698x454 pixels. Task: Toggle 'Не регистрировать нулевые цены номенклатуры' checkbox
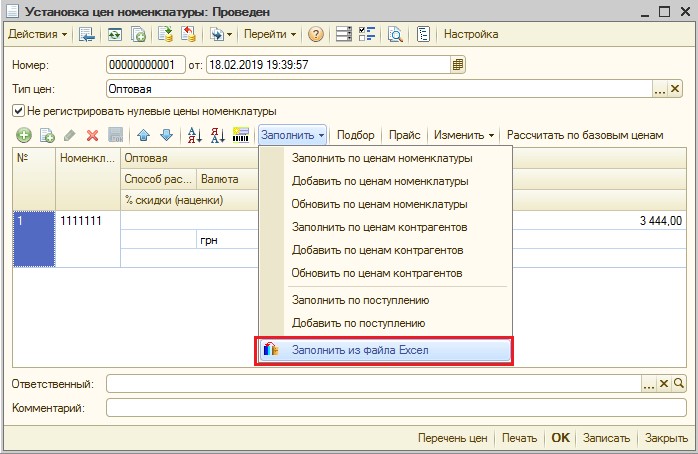[x=18, y=111]
